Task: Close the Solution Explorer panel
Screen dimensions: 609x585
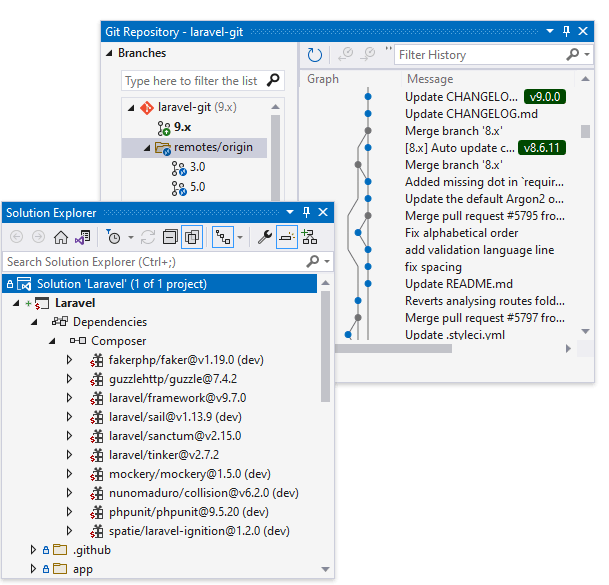Action: tap(323, 212)
